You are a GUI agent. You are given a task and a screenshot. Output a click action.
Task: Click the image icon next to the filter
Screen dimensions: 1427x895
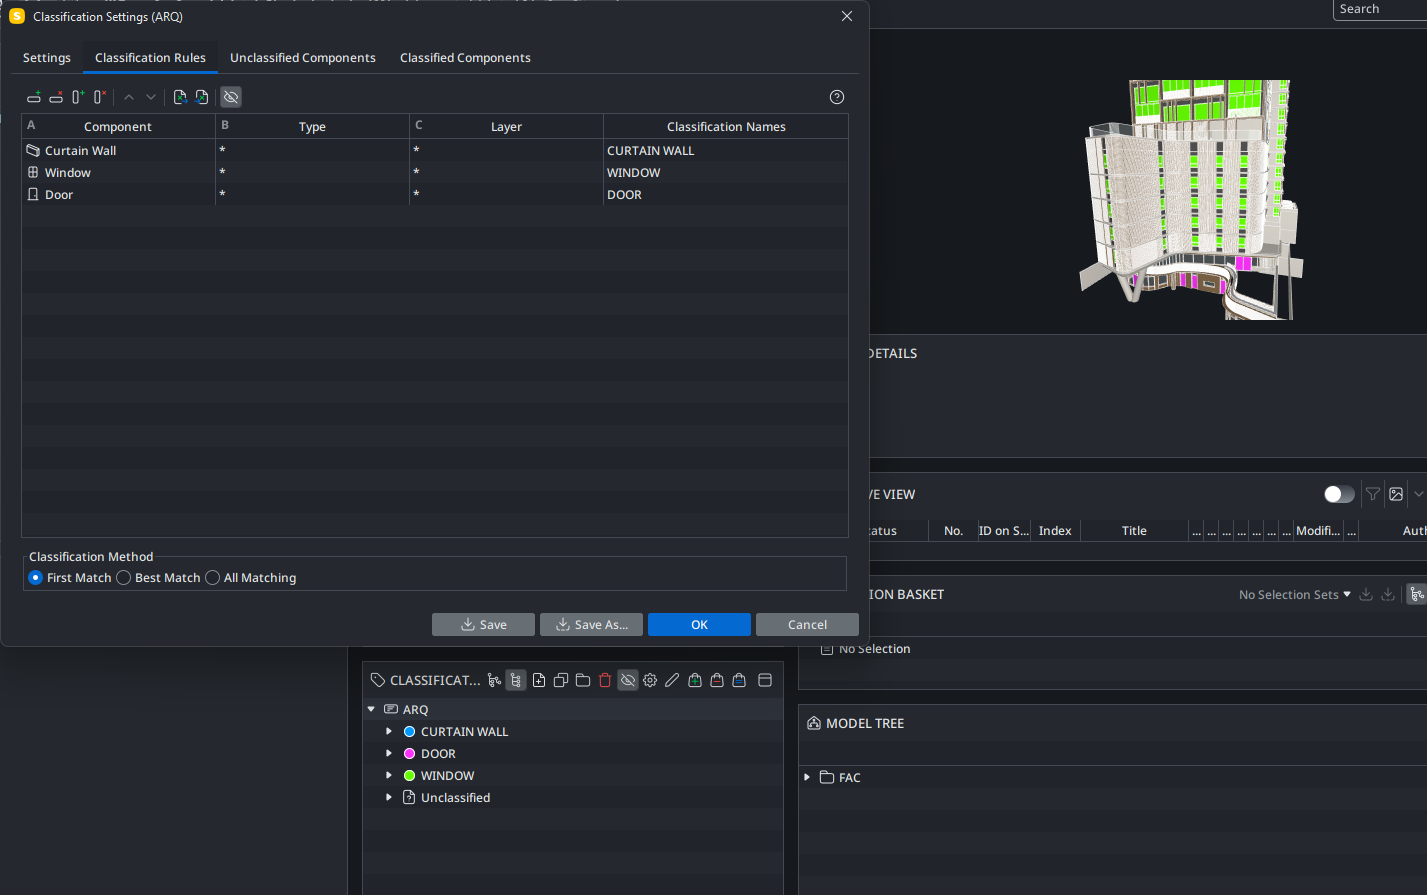[1396, 494]
